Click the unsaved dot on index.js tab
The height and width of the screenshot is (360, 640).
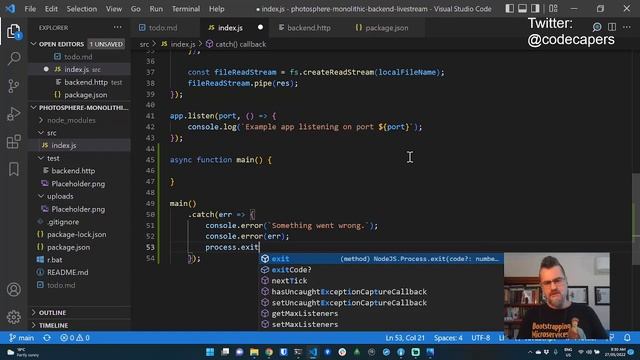(260, 27)
